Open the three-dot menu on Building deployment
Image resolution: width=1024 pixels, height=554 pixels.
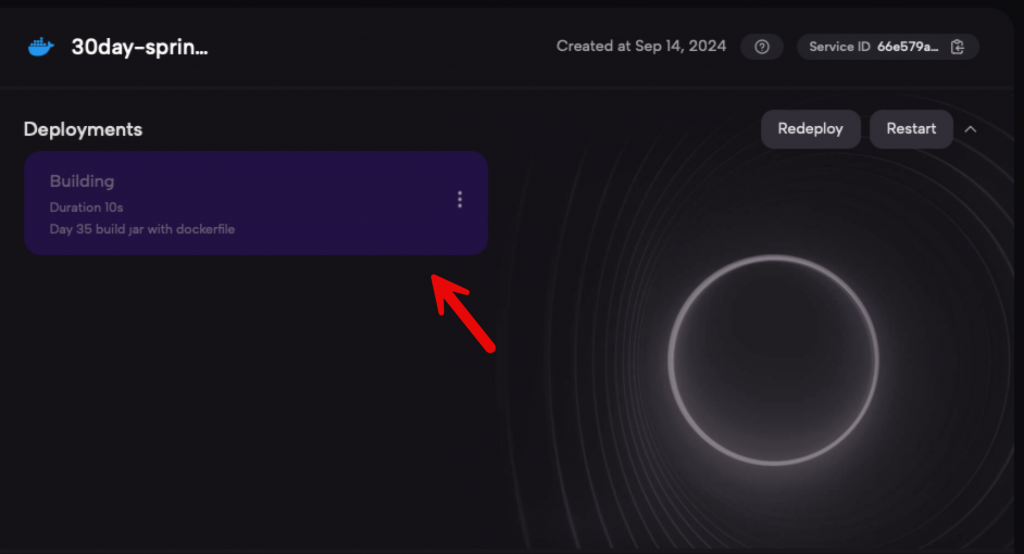(x=460, y=199)
